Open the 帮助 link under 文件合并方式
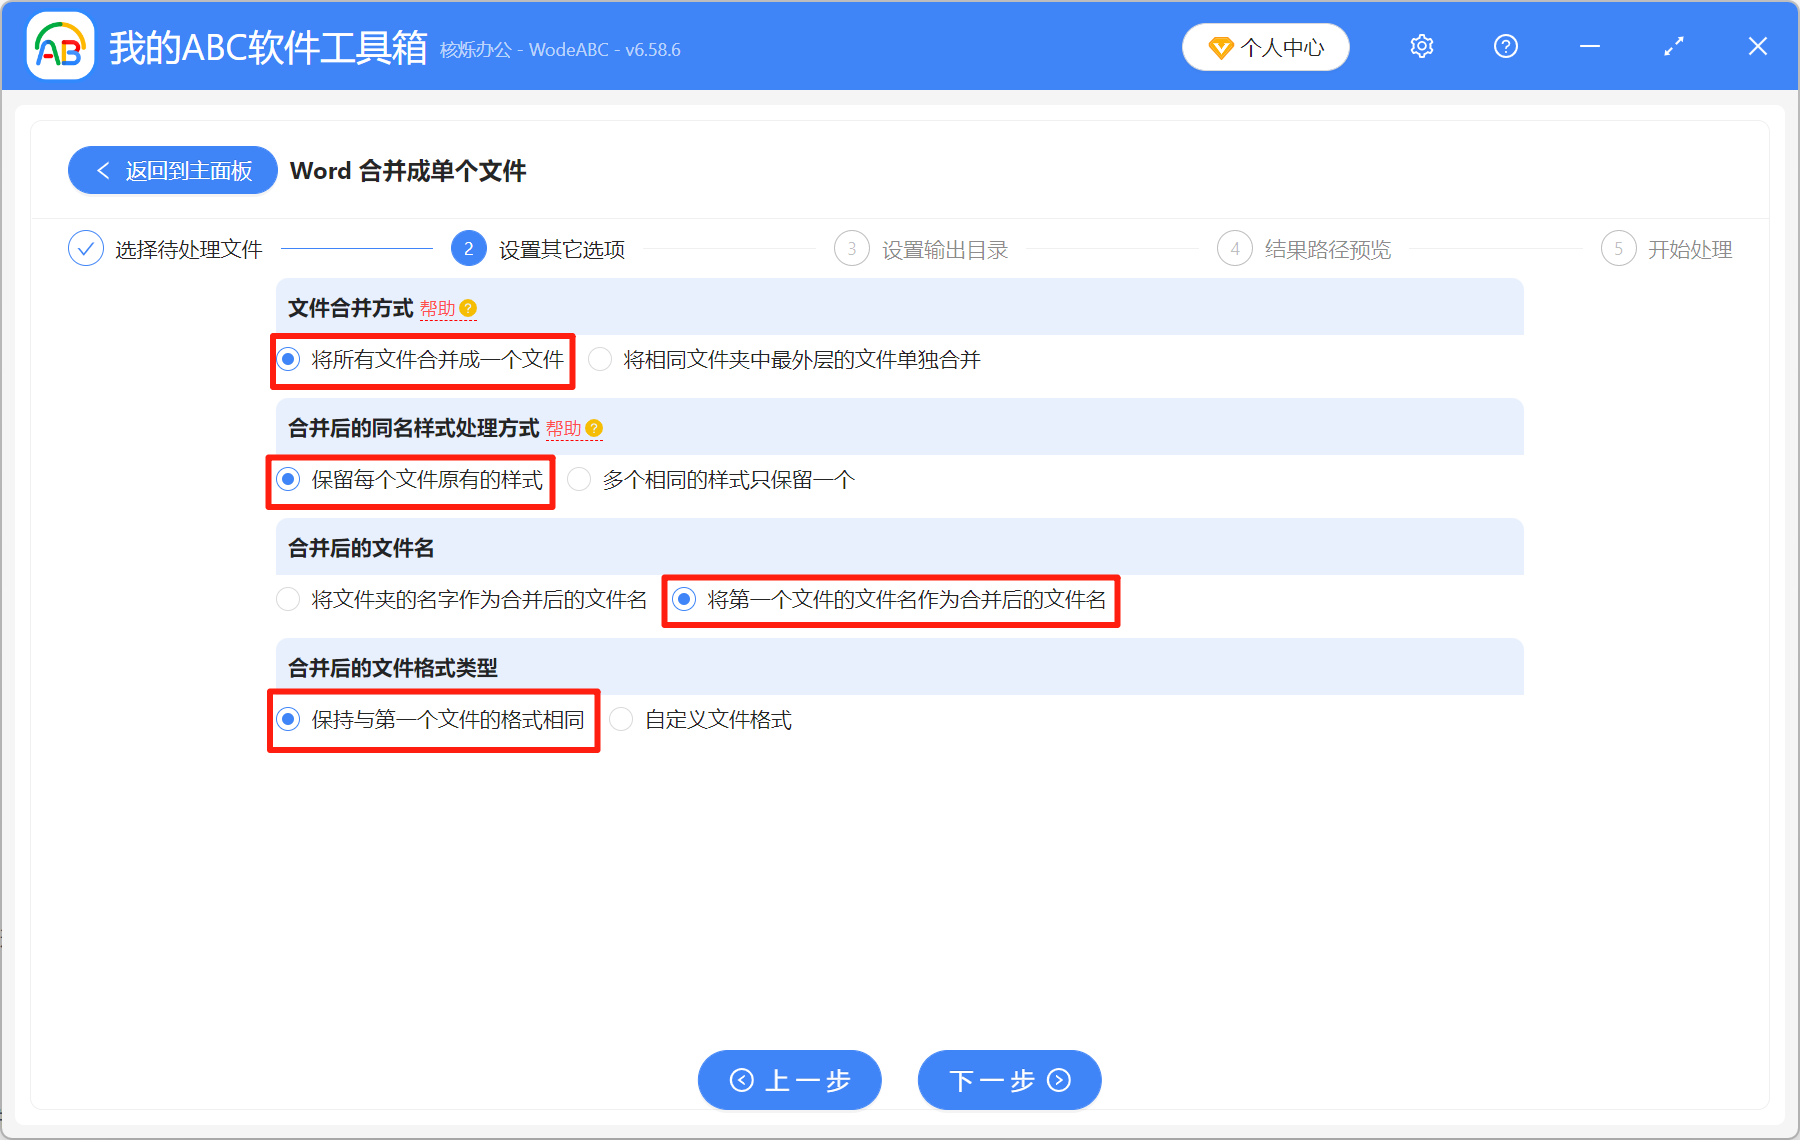The height and width of the screenshot is (1140, 1800). point(440,309)
